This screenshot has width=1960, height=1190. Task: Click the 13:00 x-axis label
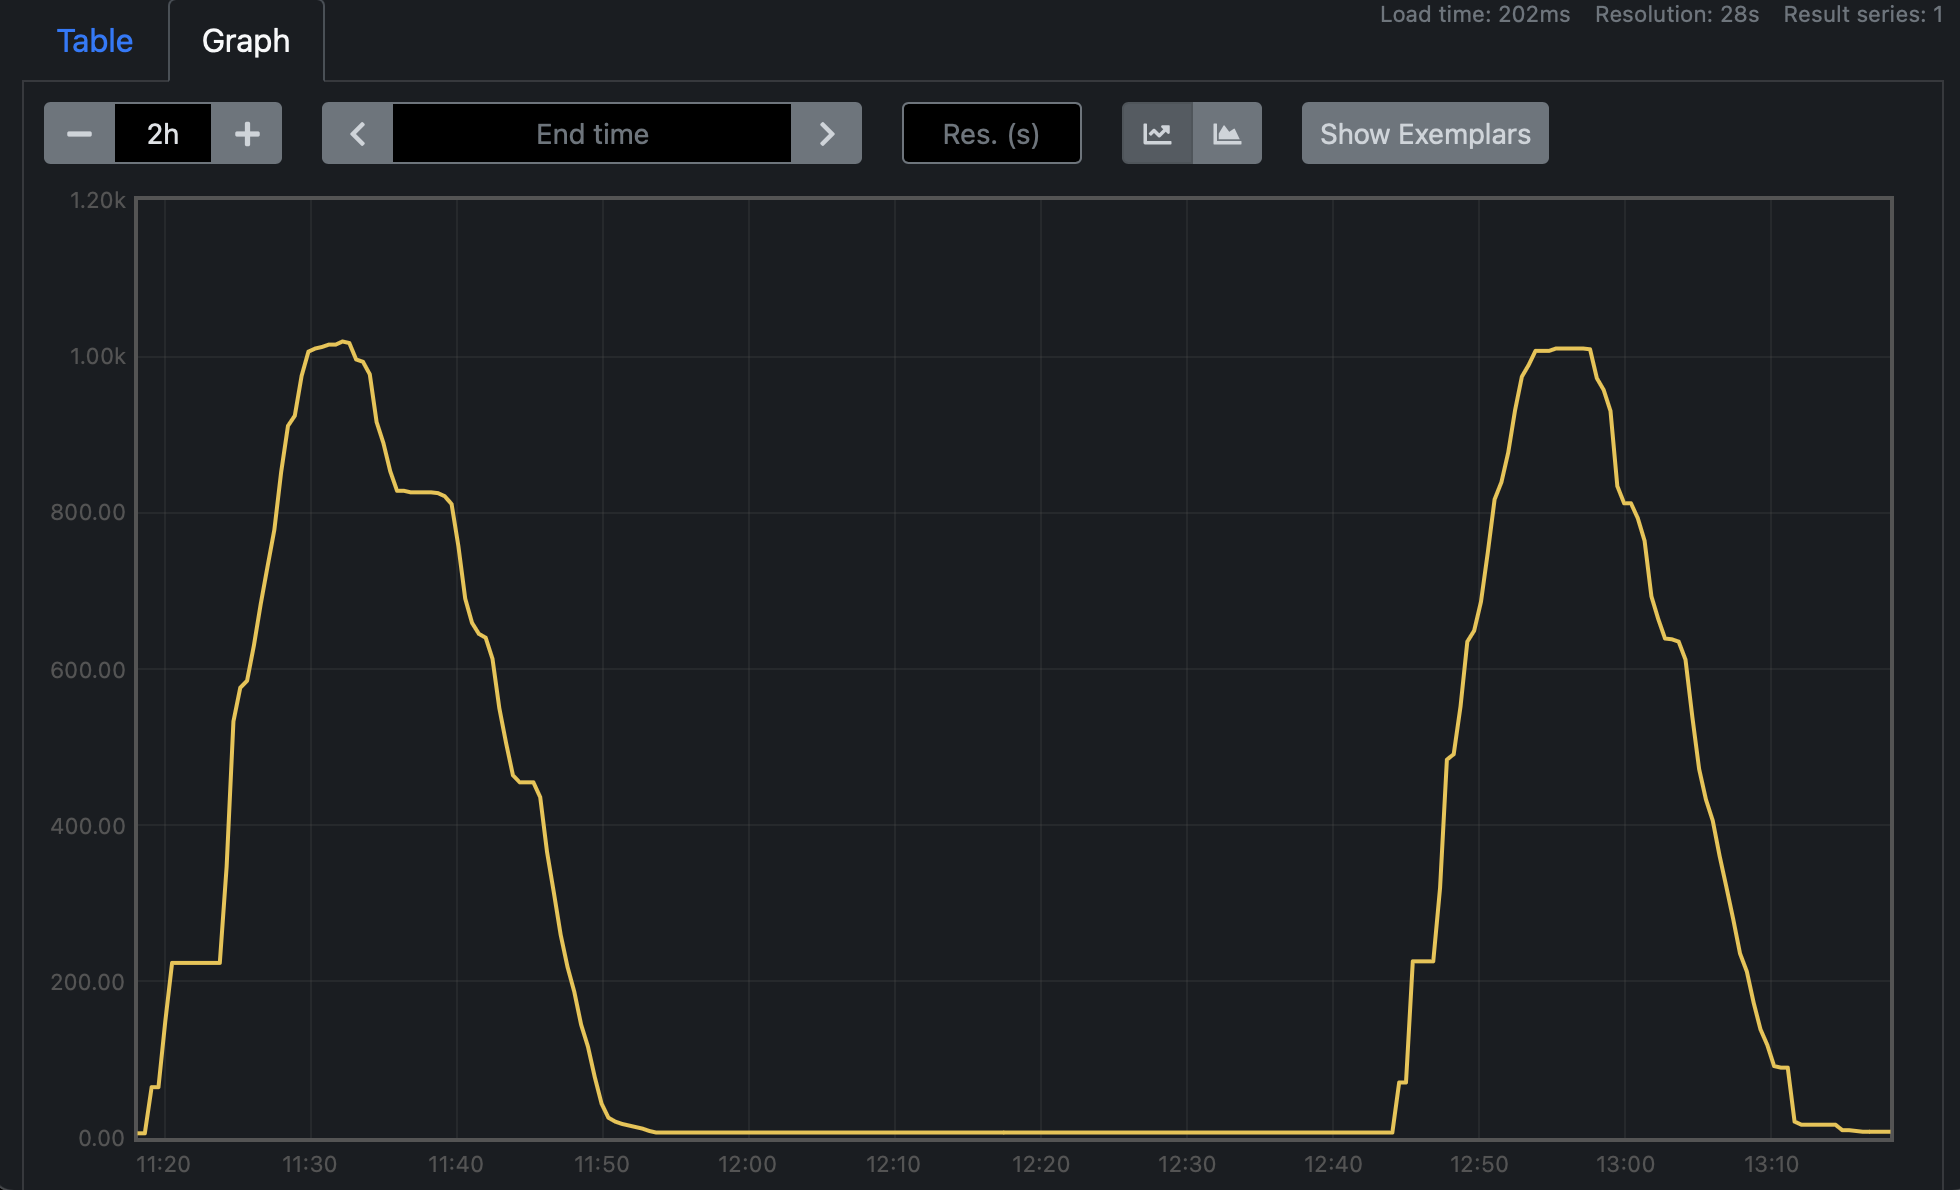[x=1625, y=1164]
